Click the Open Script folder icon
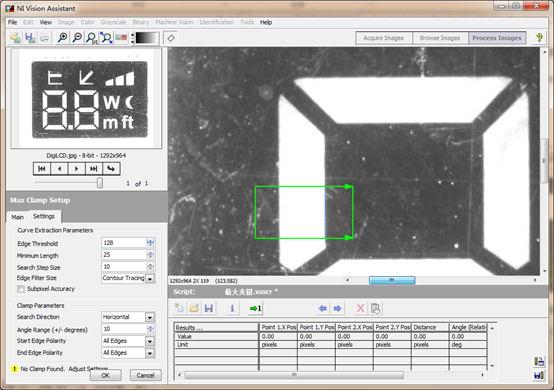Screen dimensions: 554x390 [194, 308]
